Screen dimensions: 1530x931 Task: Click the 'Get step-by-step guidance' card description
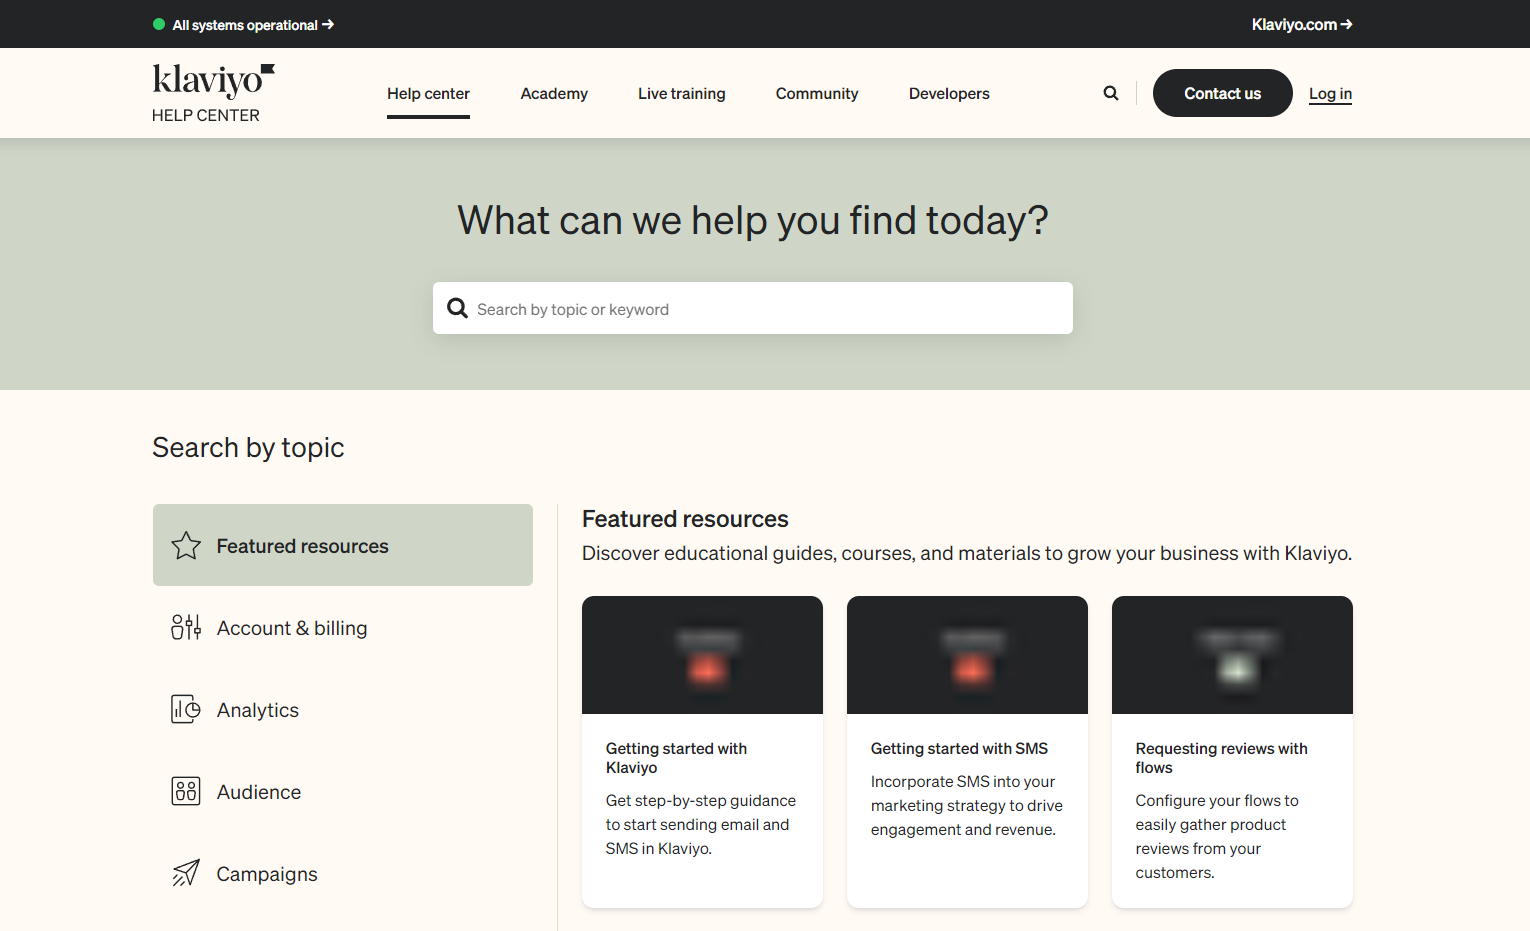point(701,824)
